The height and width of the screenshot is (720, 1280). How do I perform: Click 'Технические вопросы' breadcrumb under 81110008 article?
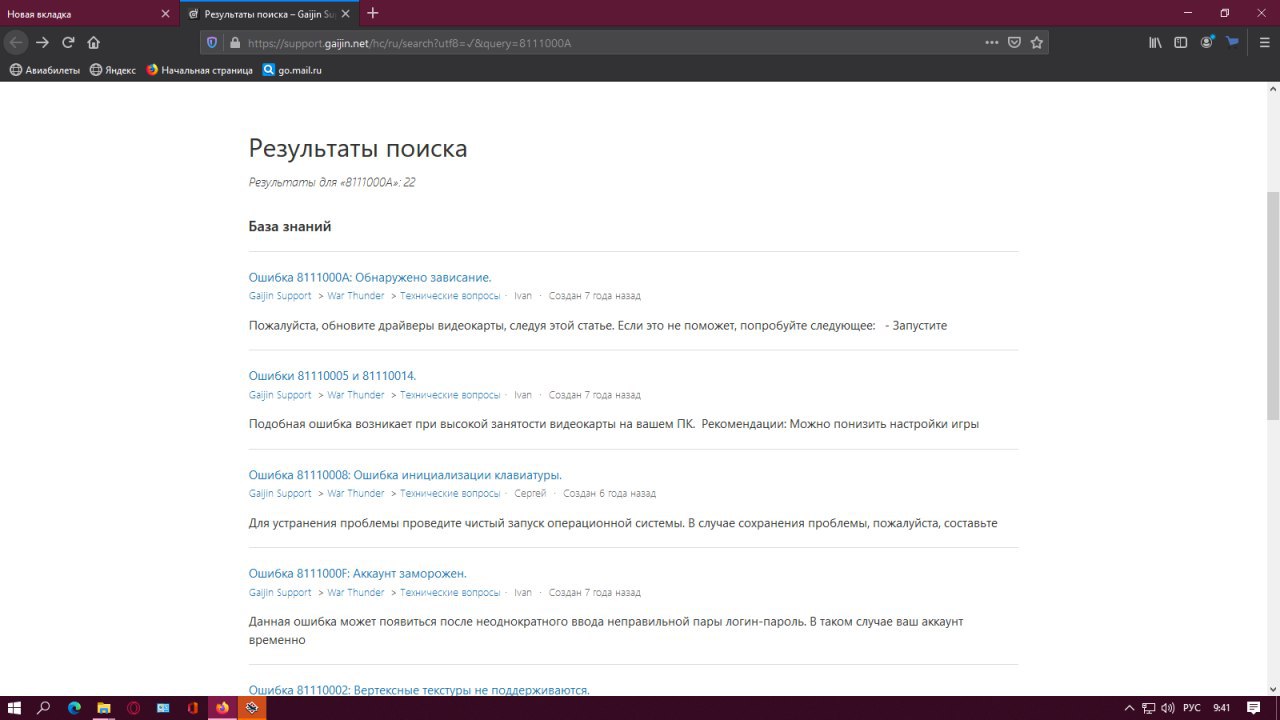click(x=450, y=493)
